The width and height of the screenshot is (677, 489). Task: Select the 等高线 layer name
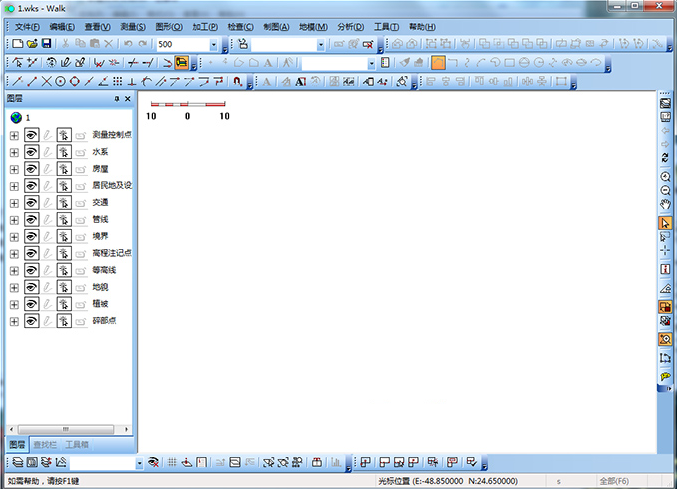[x=104, y=270]
